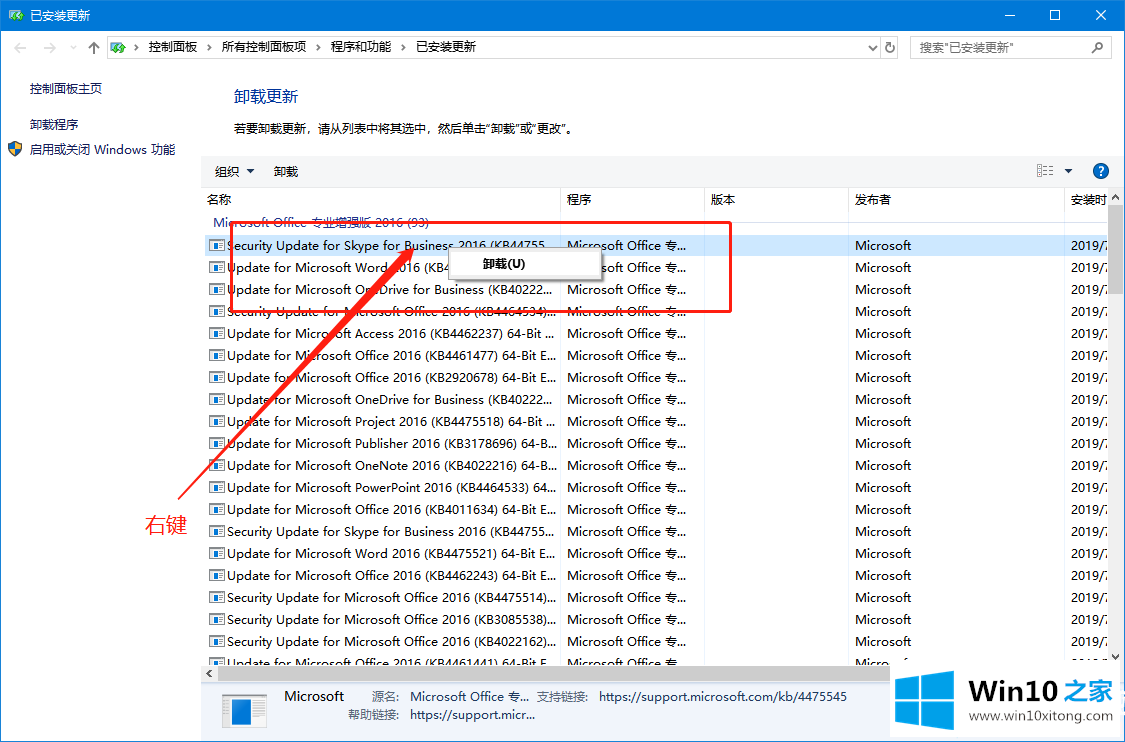The height and width of the screenshot is (742, 1125).
Task: Click the 已安装更新 title bar window icon
Action: tap(16, 15)
